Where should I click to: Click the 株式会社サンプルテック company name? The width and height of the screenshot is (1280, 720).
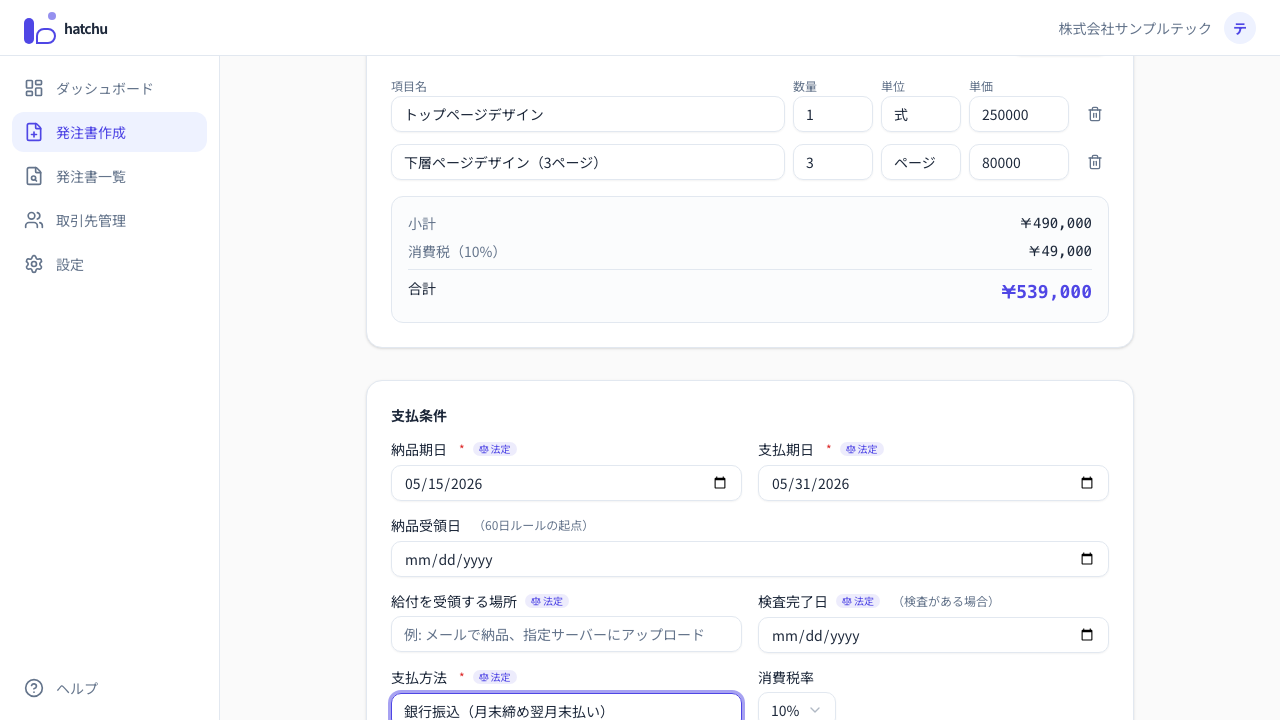tap(1135, 28)
